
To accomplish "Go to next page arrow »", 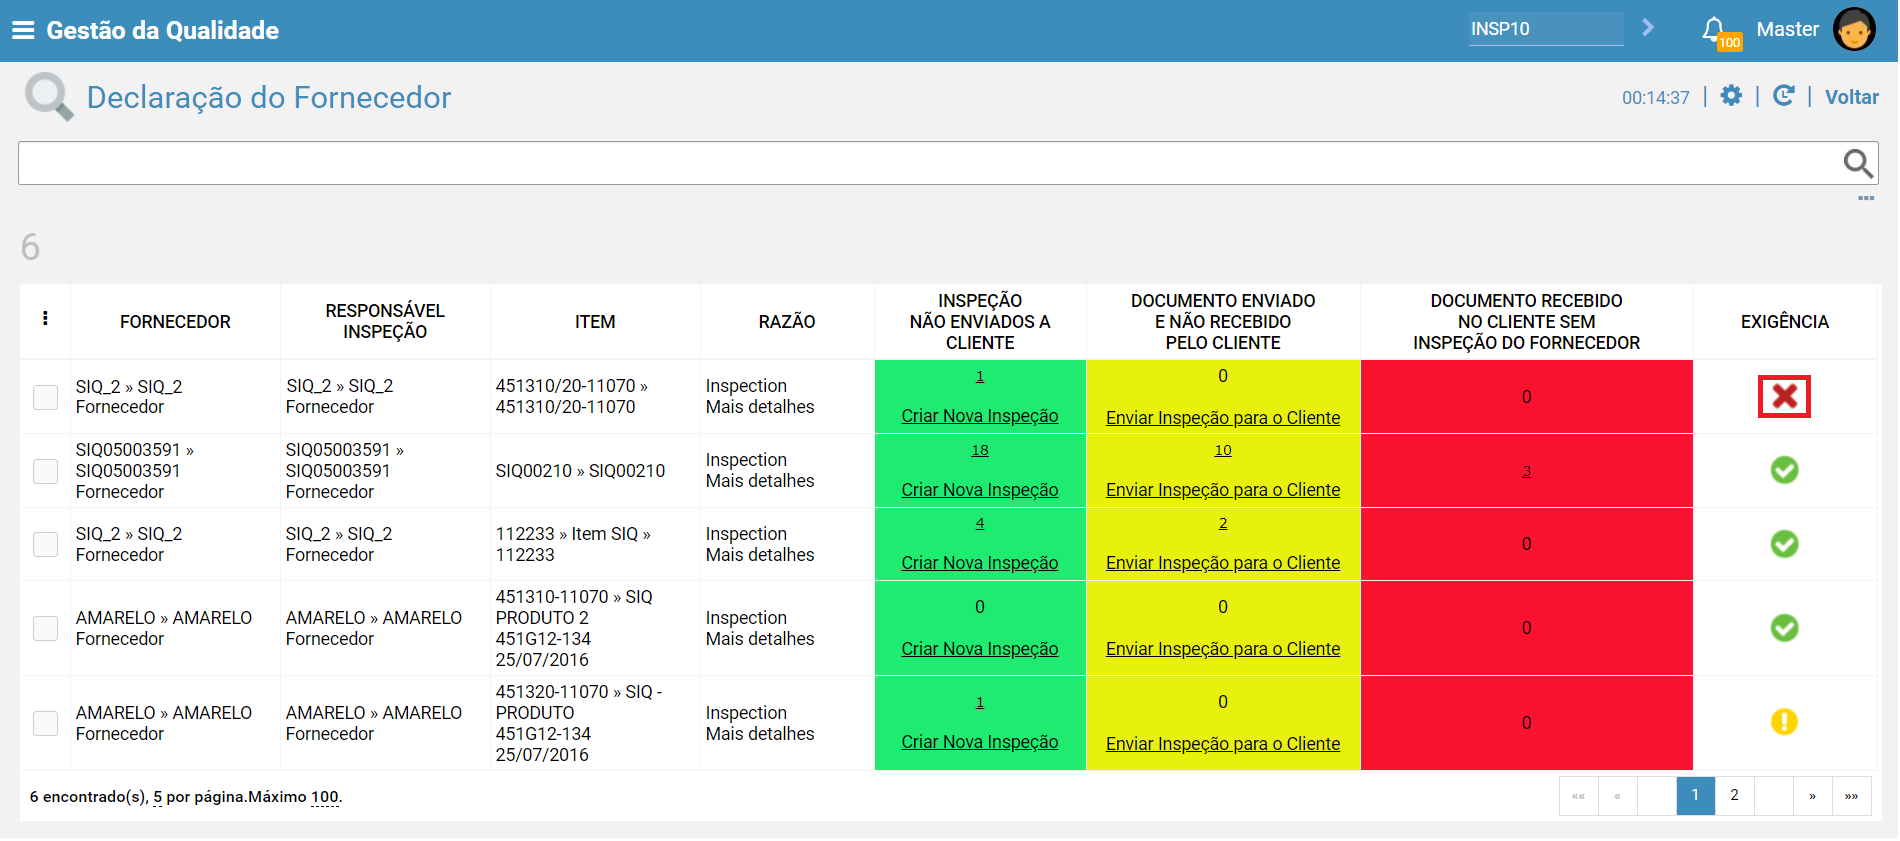I will 1812,796.
